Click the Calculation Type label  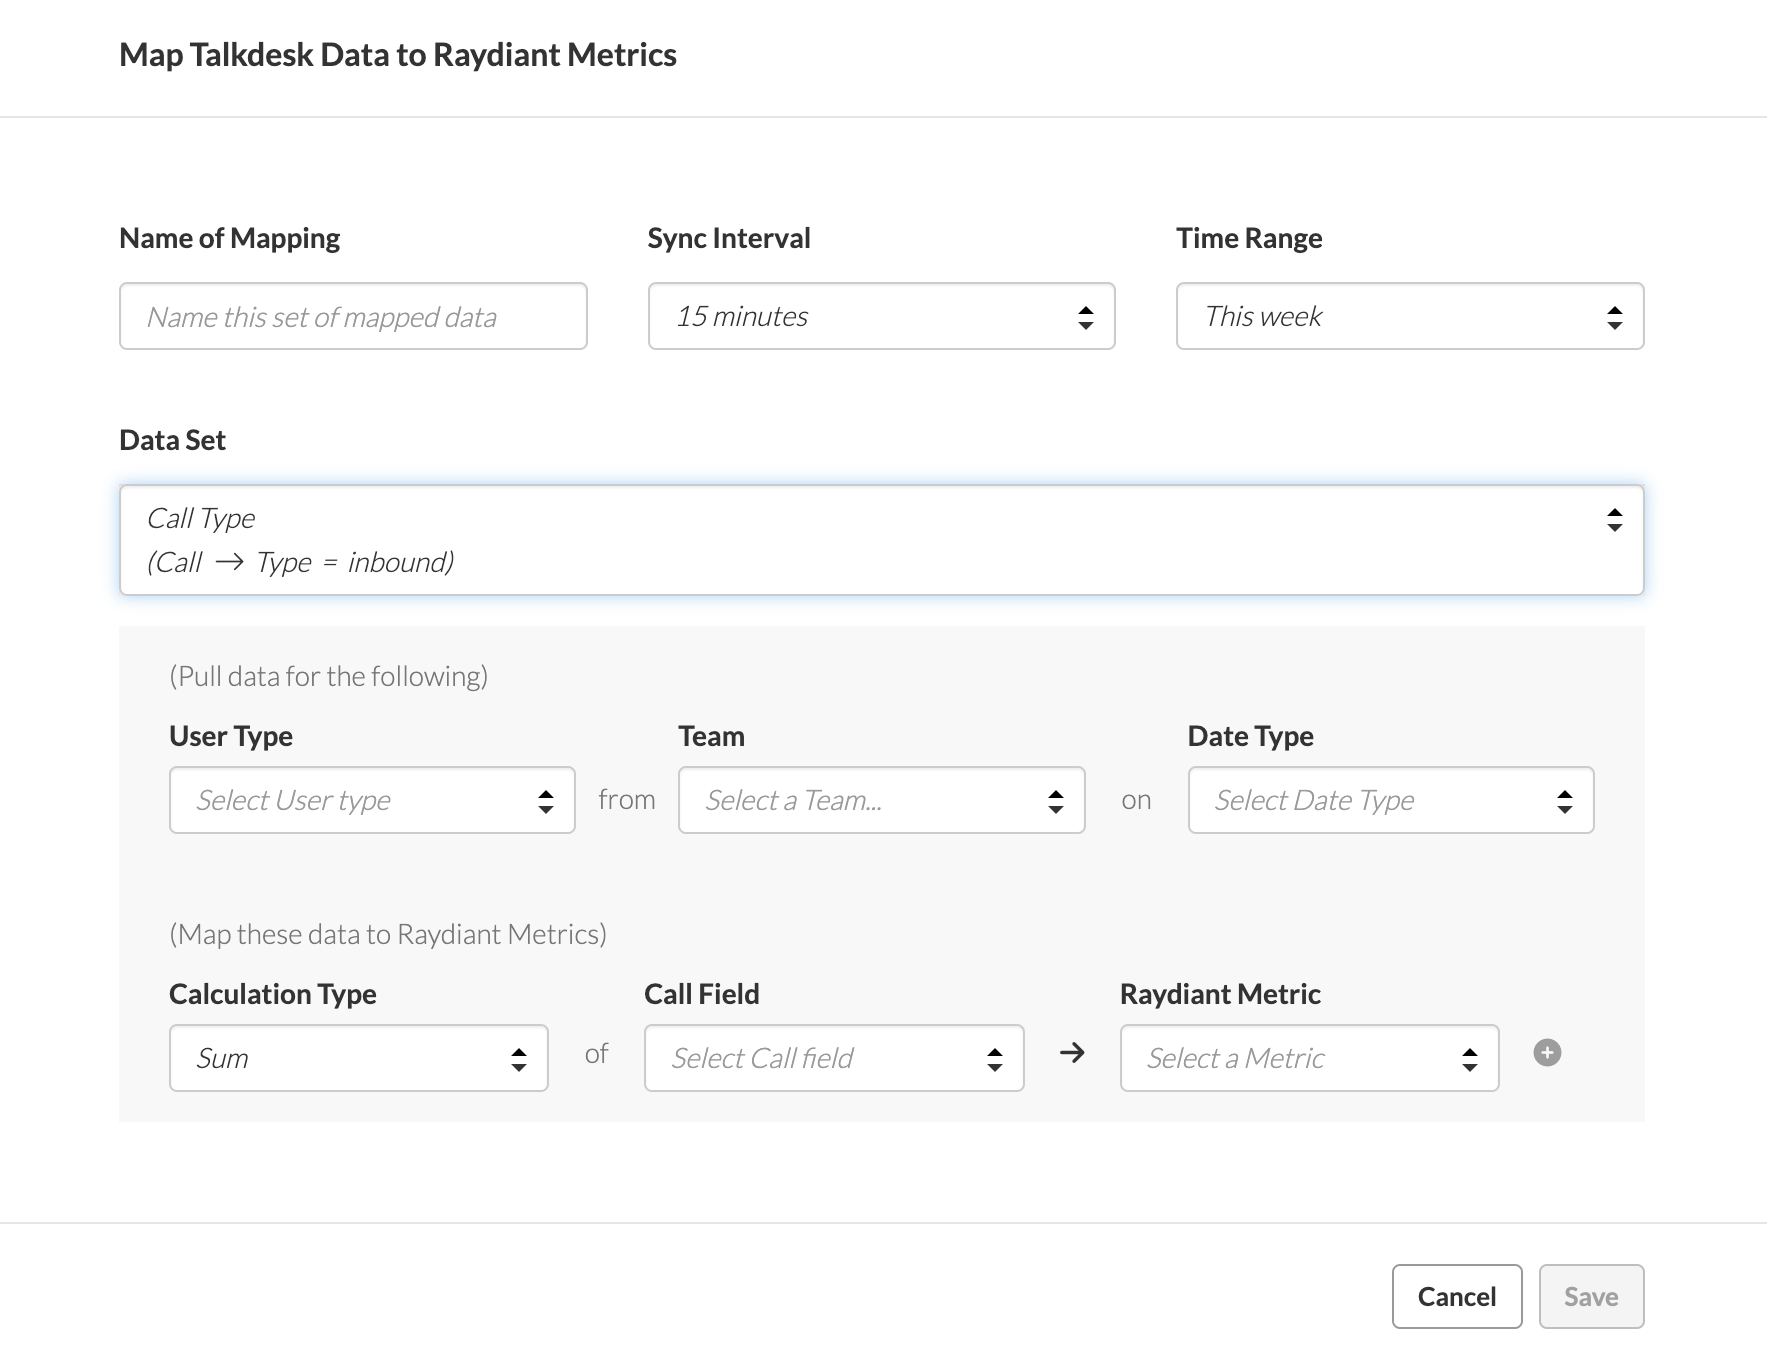273,994
